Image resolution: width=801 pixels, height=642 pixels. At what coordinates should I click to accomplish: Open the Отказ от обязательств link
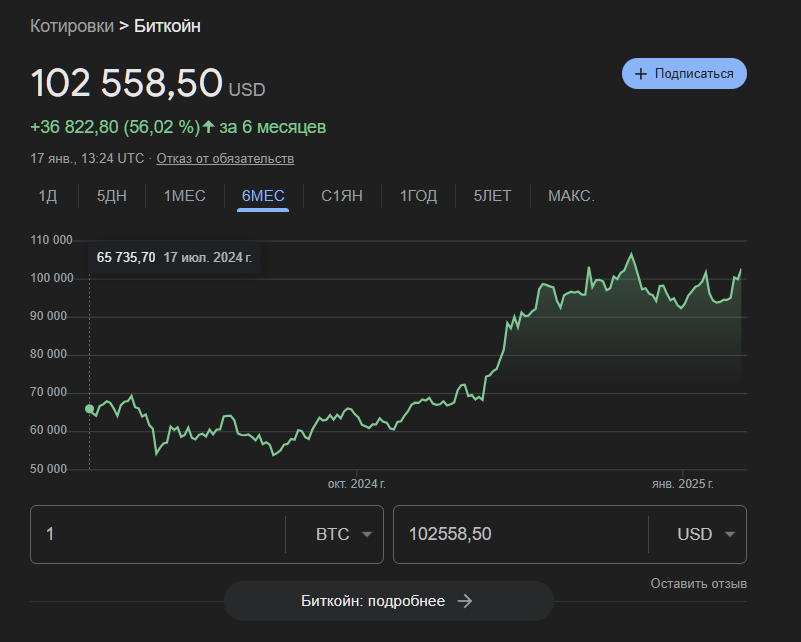coord(225,158)
